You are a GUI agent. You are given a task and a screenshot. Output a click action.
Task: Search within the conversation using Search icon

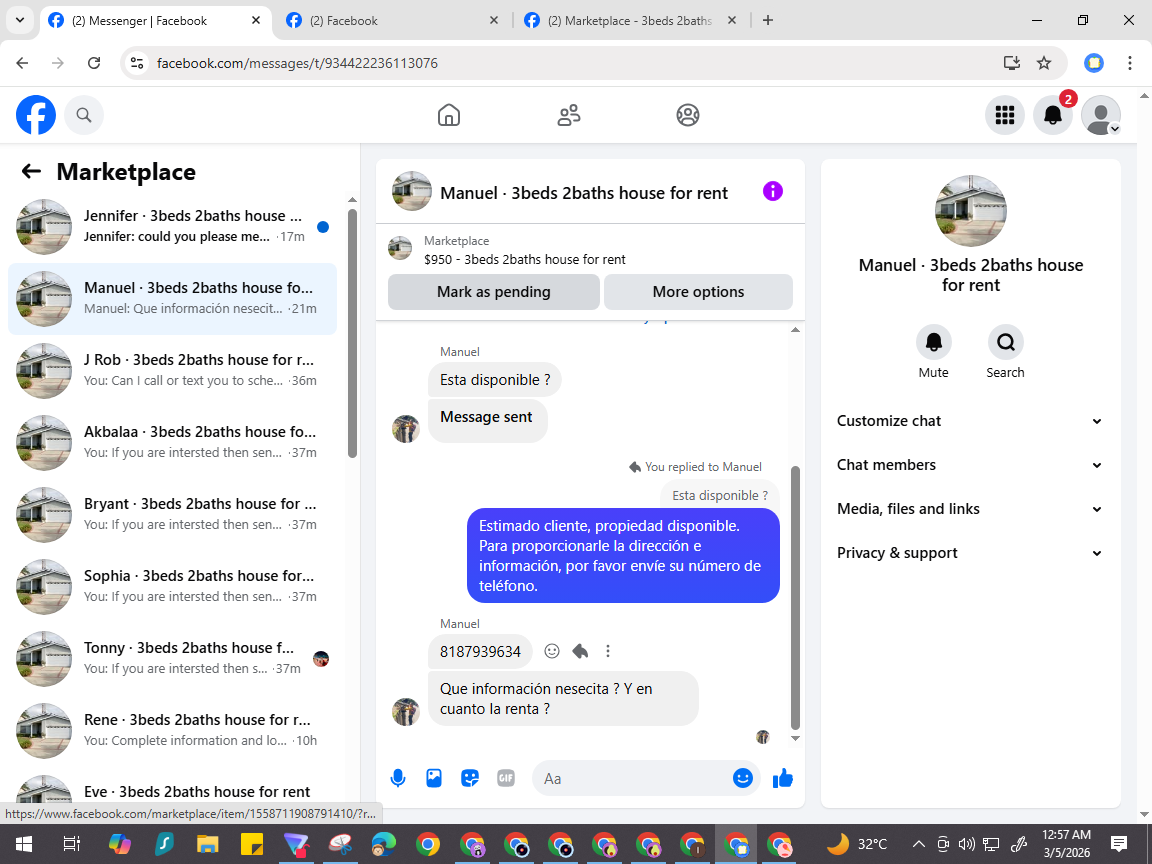coord(1006,342)
